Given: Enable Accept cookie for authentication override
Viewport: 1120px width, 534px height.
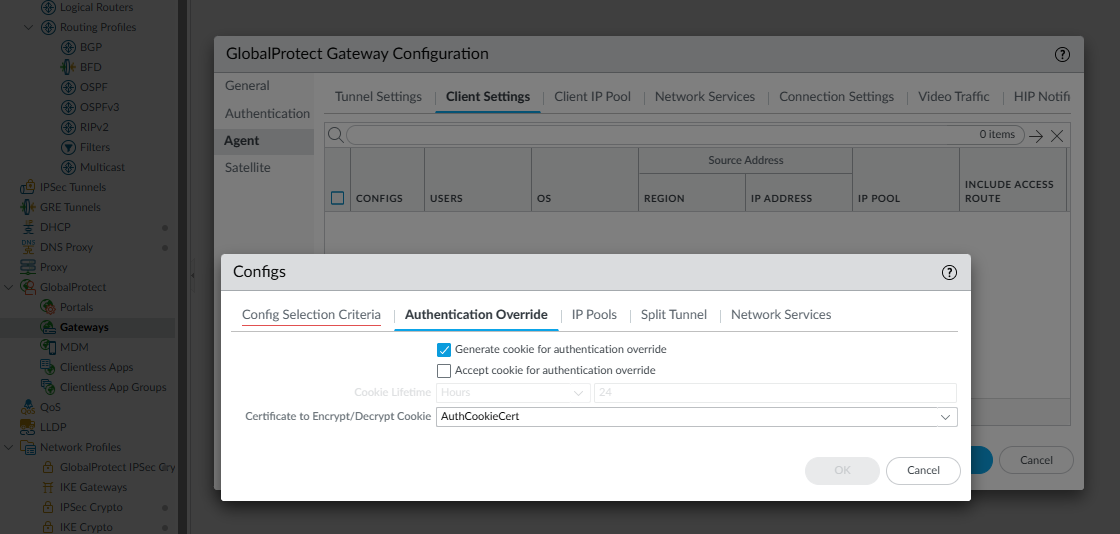Looking at the screenshot, I should [x=444, y=371].
